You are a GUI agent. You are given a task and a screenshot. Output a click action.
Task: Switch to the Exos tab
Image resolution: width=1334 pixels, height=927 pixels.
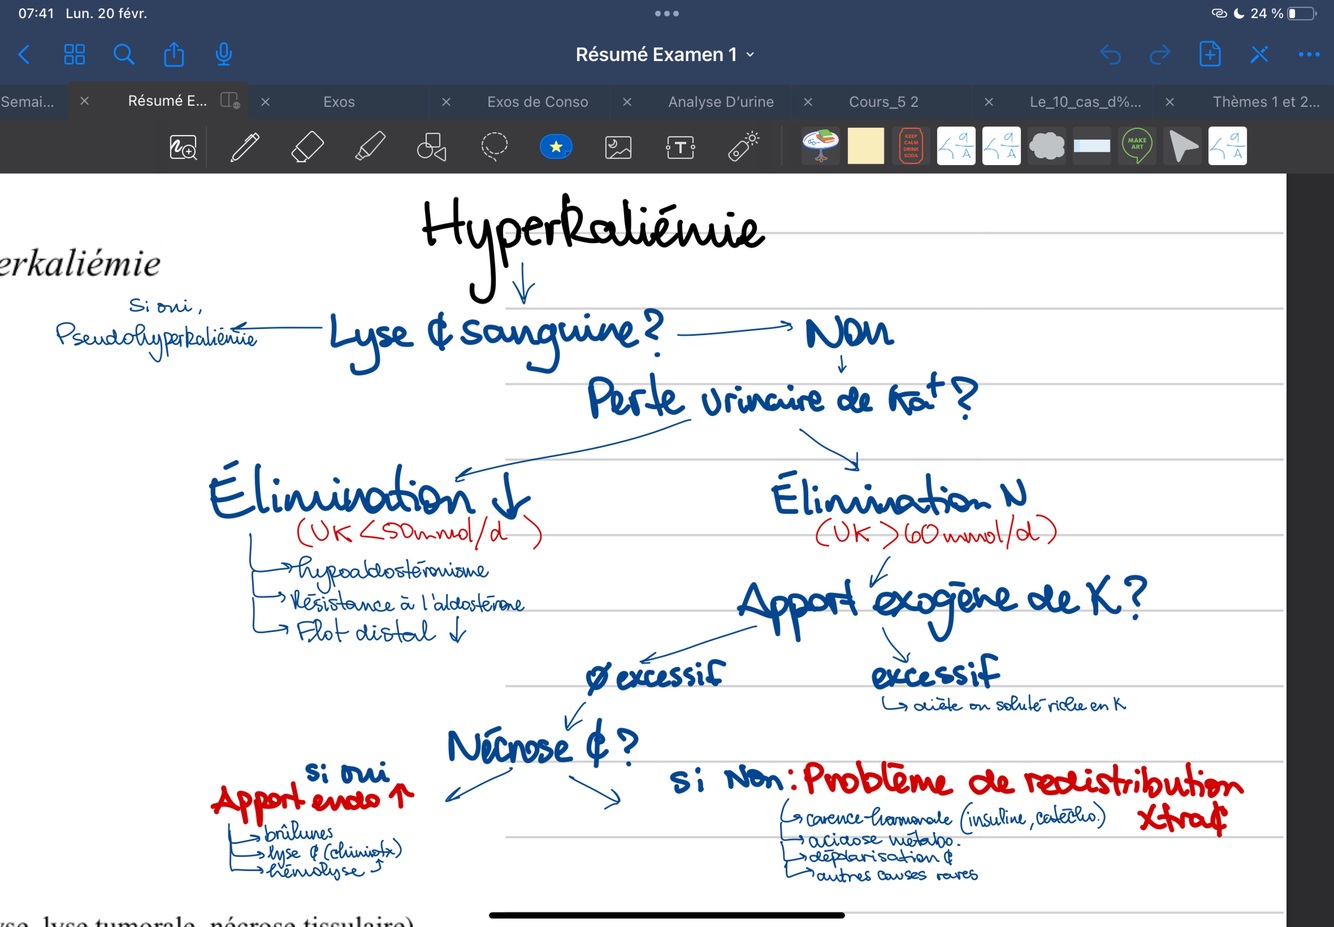coord(339,102)
